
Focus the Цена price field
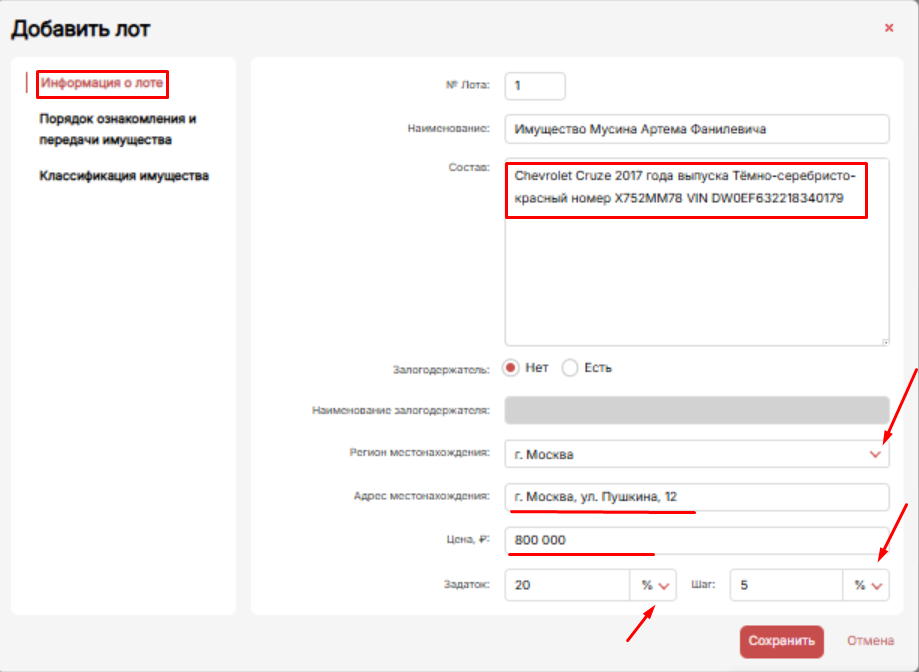(x=696, y=540)
